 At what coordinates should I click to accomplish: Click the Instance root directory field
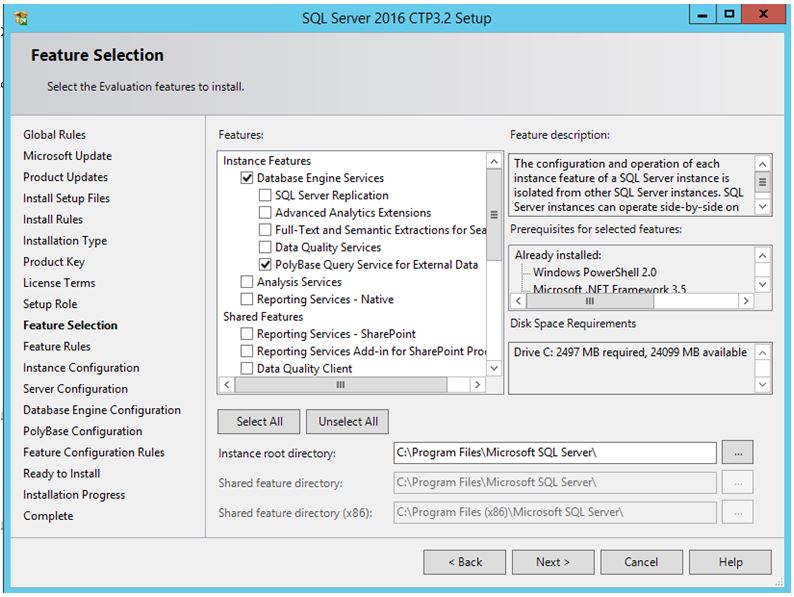click(554, 453)
